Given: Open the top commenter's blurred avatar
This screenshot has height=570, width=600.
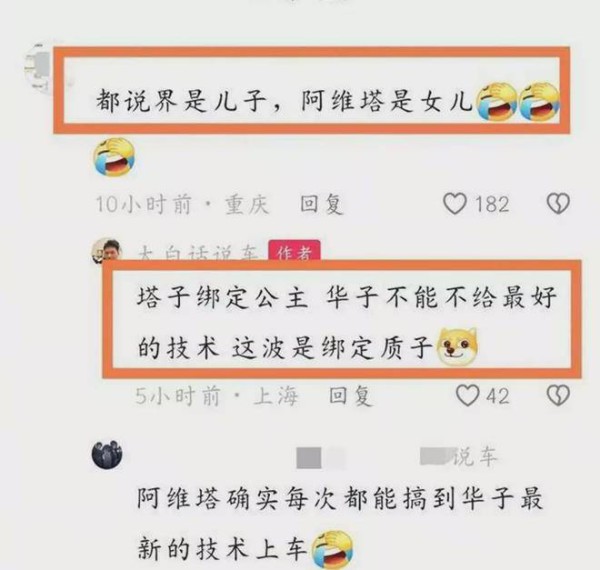Looking at the screenshot, I should pyautogui.click(x=38, y=68).
